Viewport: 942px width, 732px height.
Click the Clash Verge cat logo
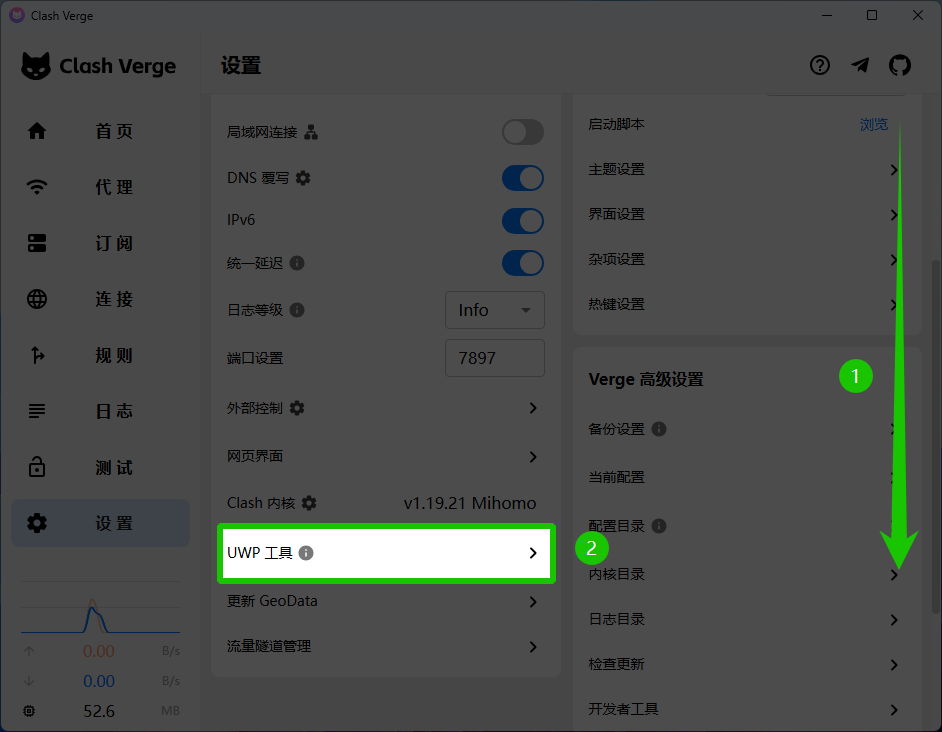click(36, 66)
